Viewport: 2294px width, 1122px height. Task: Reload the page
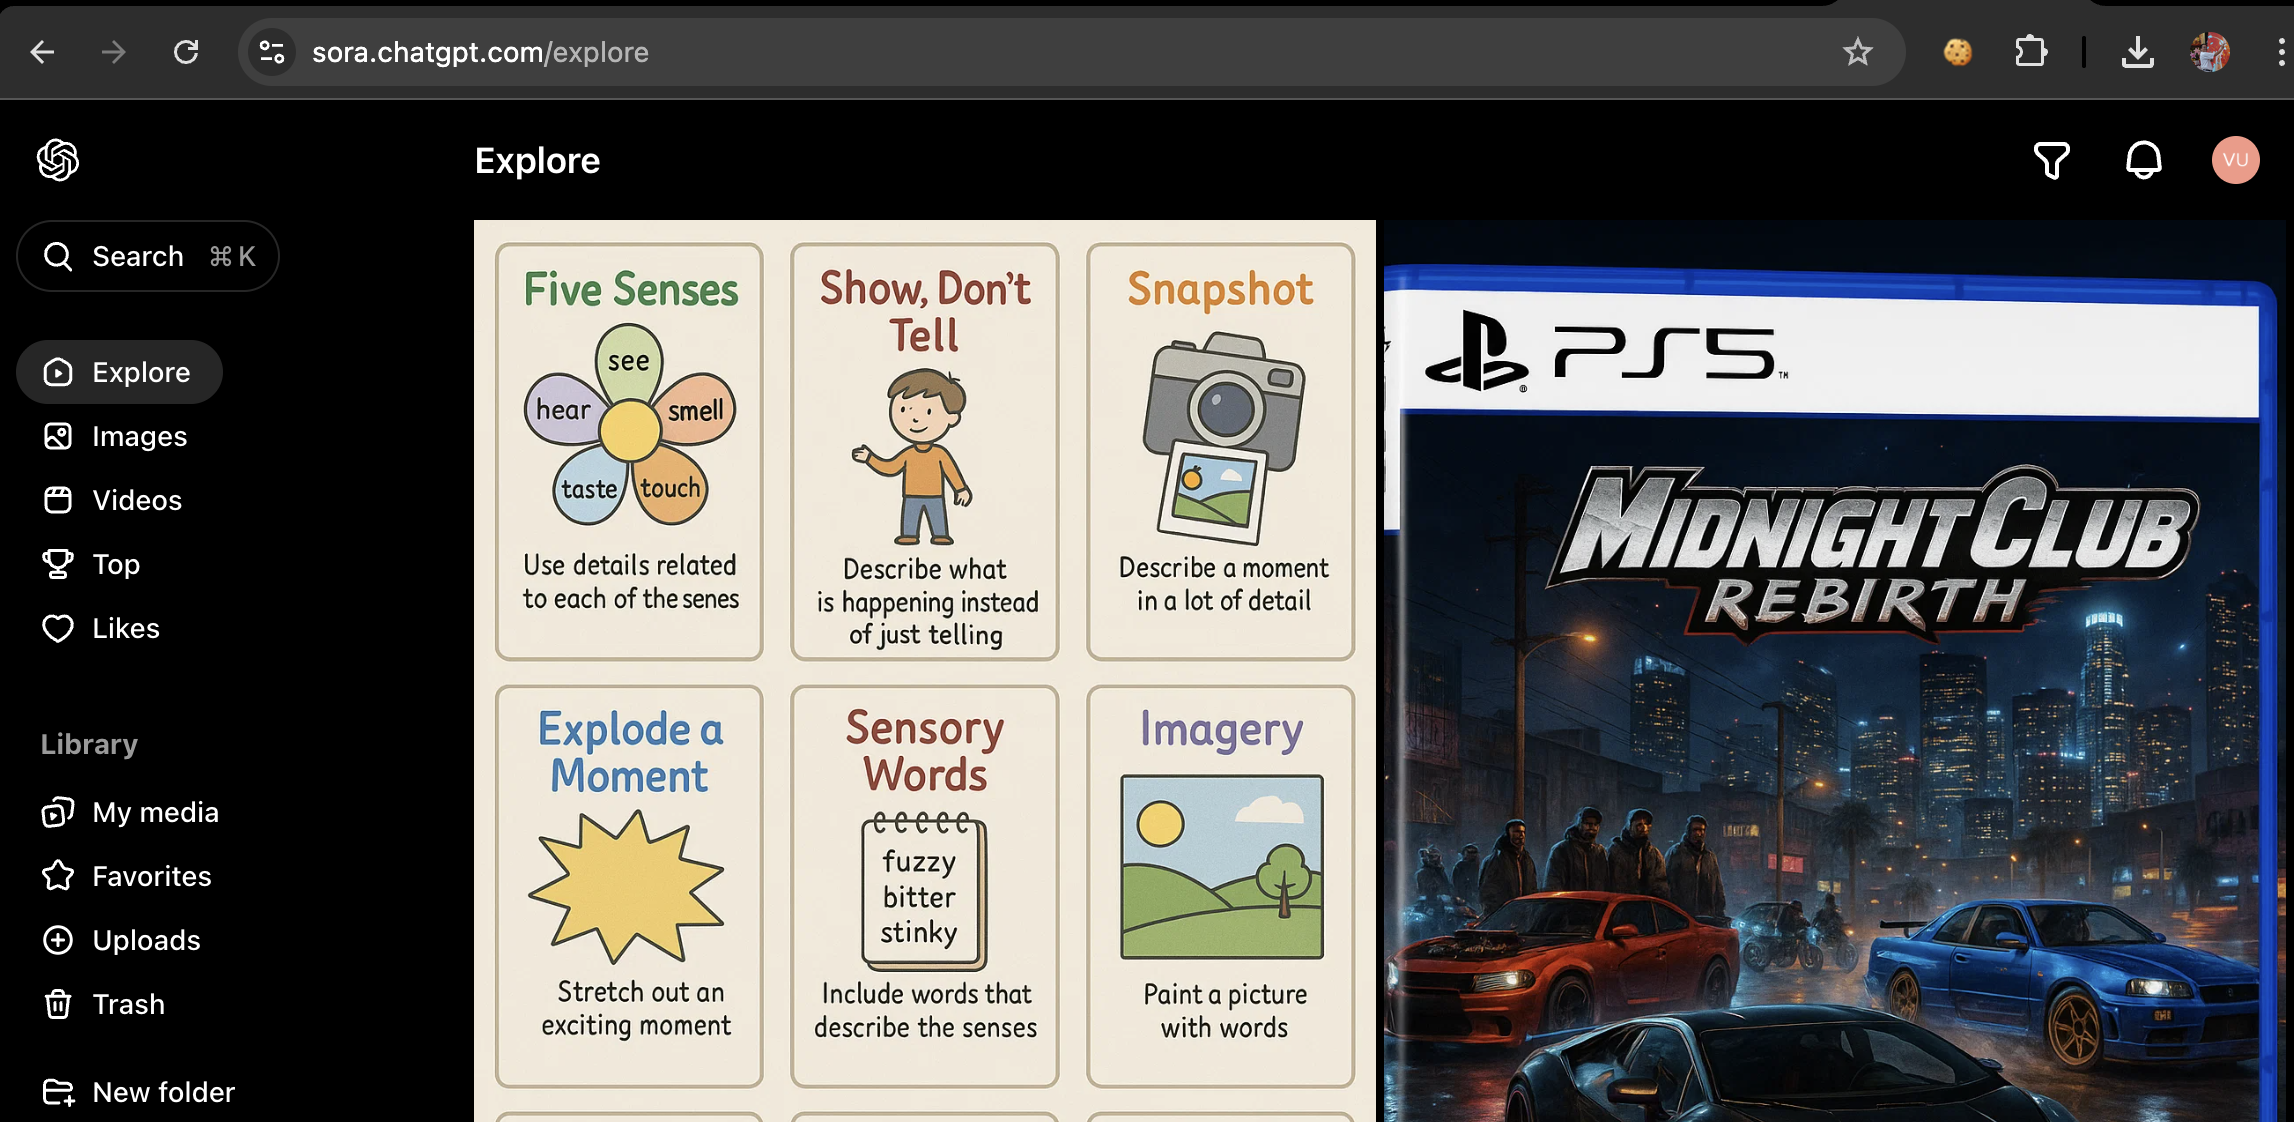[x=186, y=52]
